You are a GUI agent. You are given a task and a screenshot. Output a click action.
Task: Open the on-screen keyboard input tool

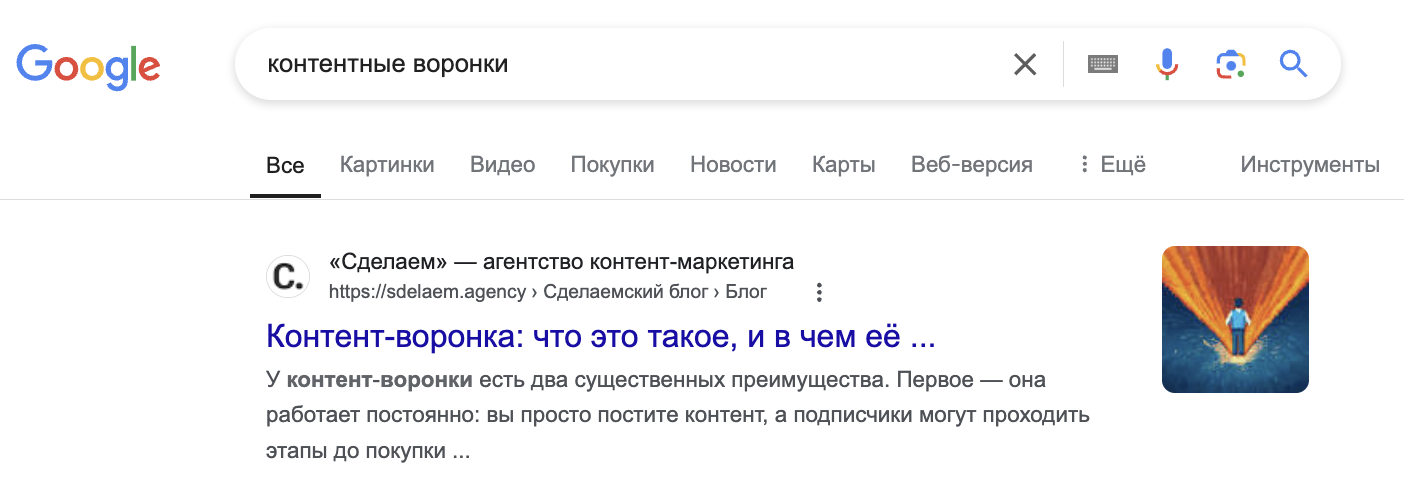[1103, 65]
